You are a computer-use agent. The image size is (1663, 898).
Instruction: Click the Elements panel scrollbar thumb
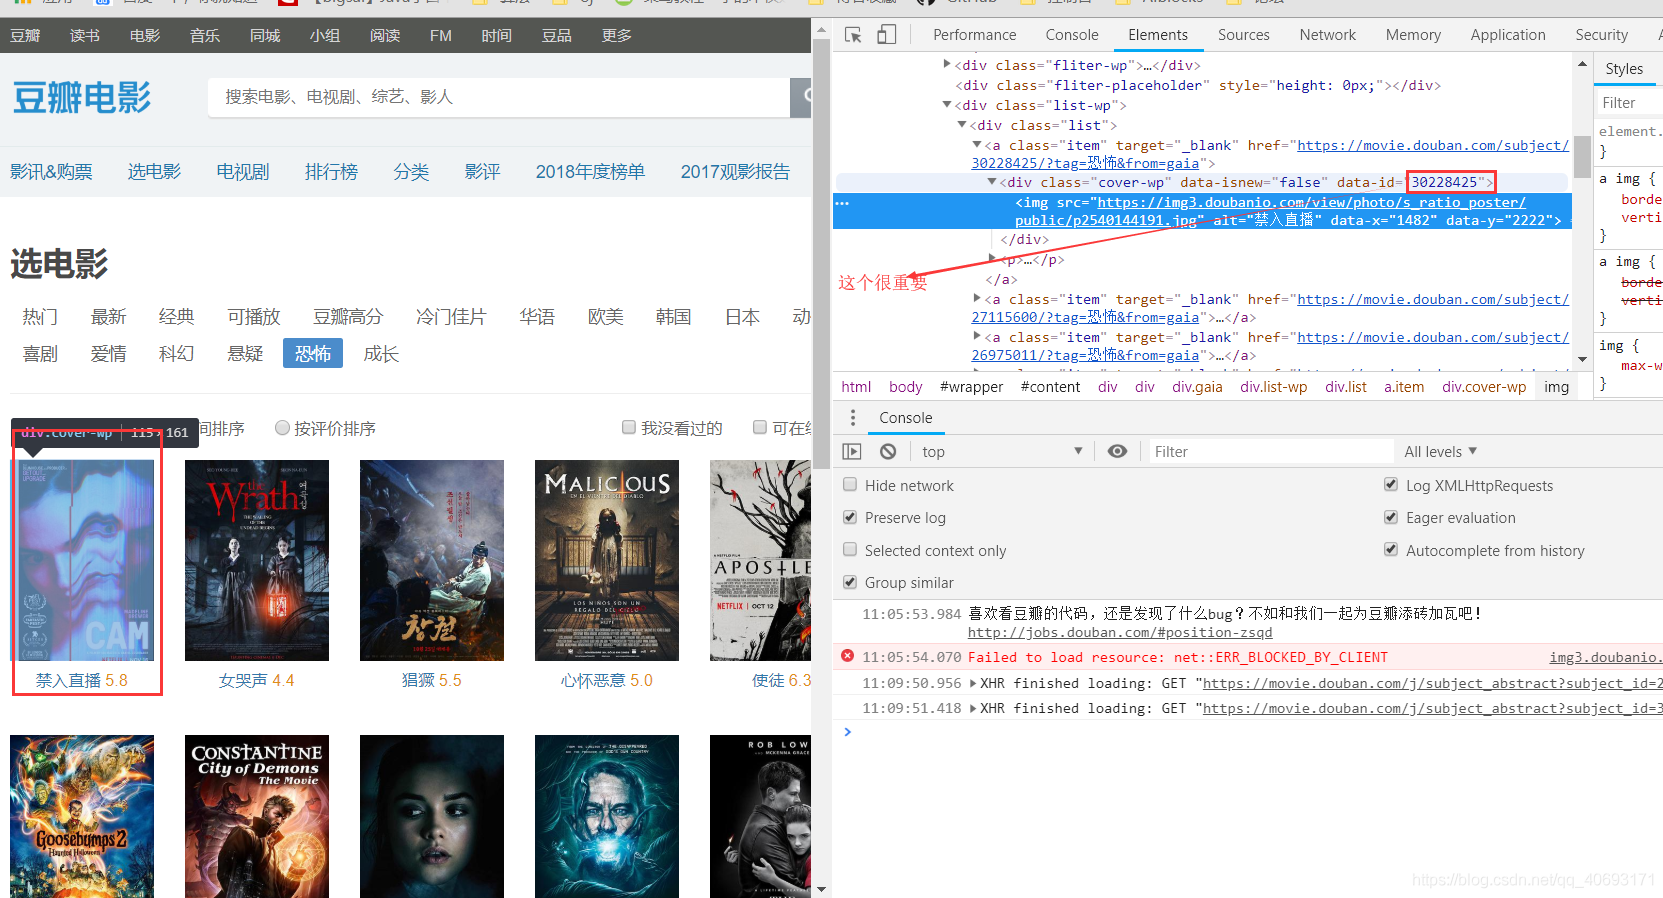(1582, 157)
